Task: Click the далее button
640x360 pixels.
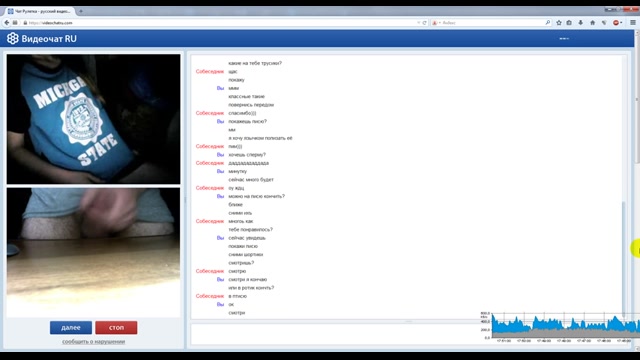Action: (71, 327)
